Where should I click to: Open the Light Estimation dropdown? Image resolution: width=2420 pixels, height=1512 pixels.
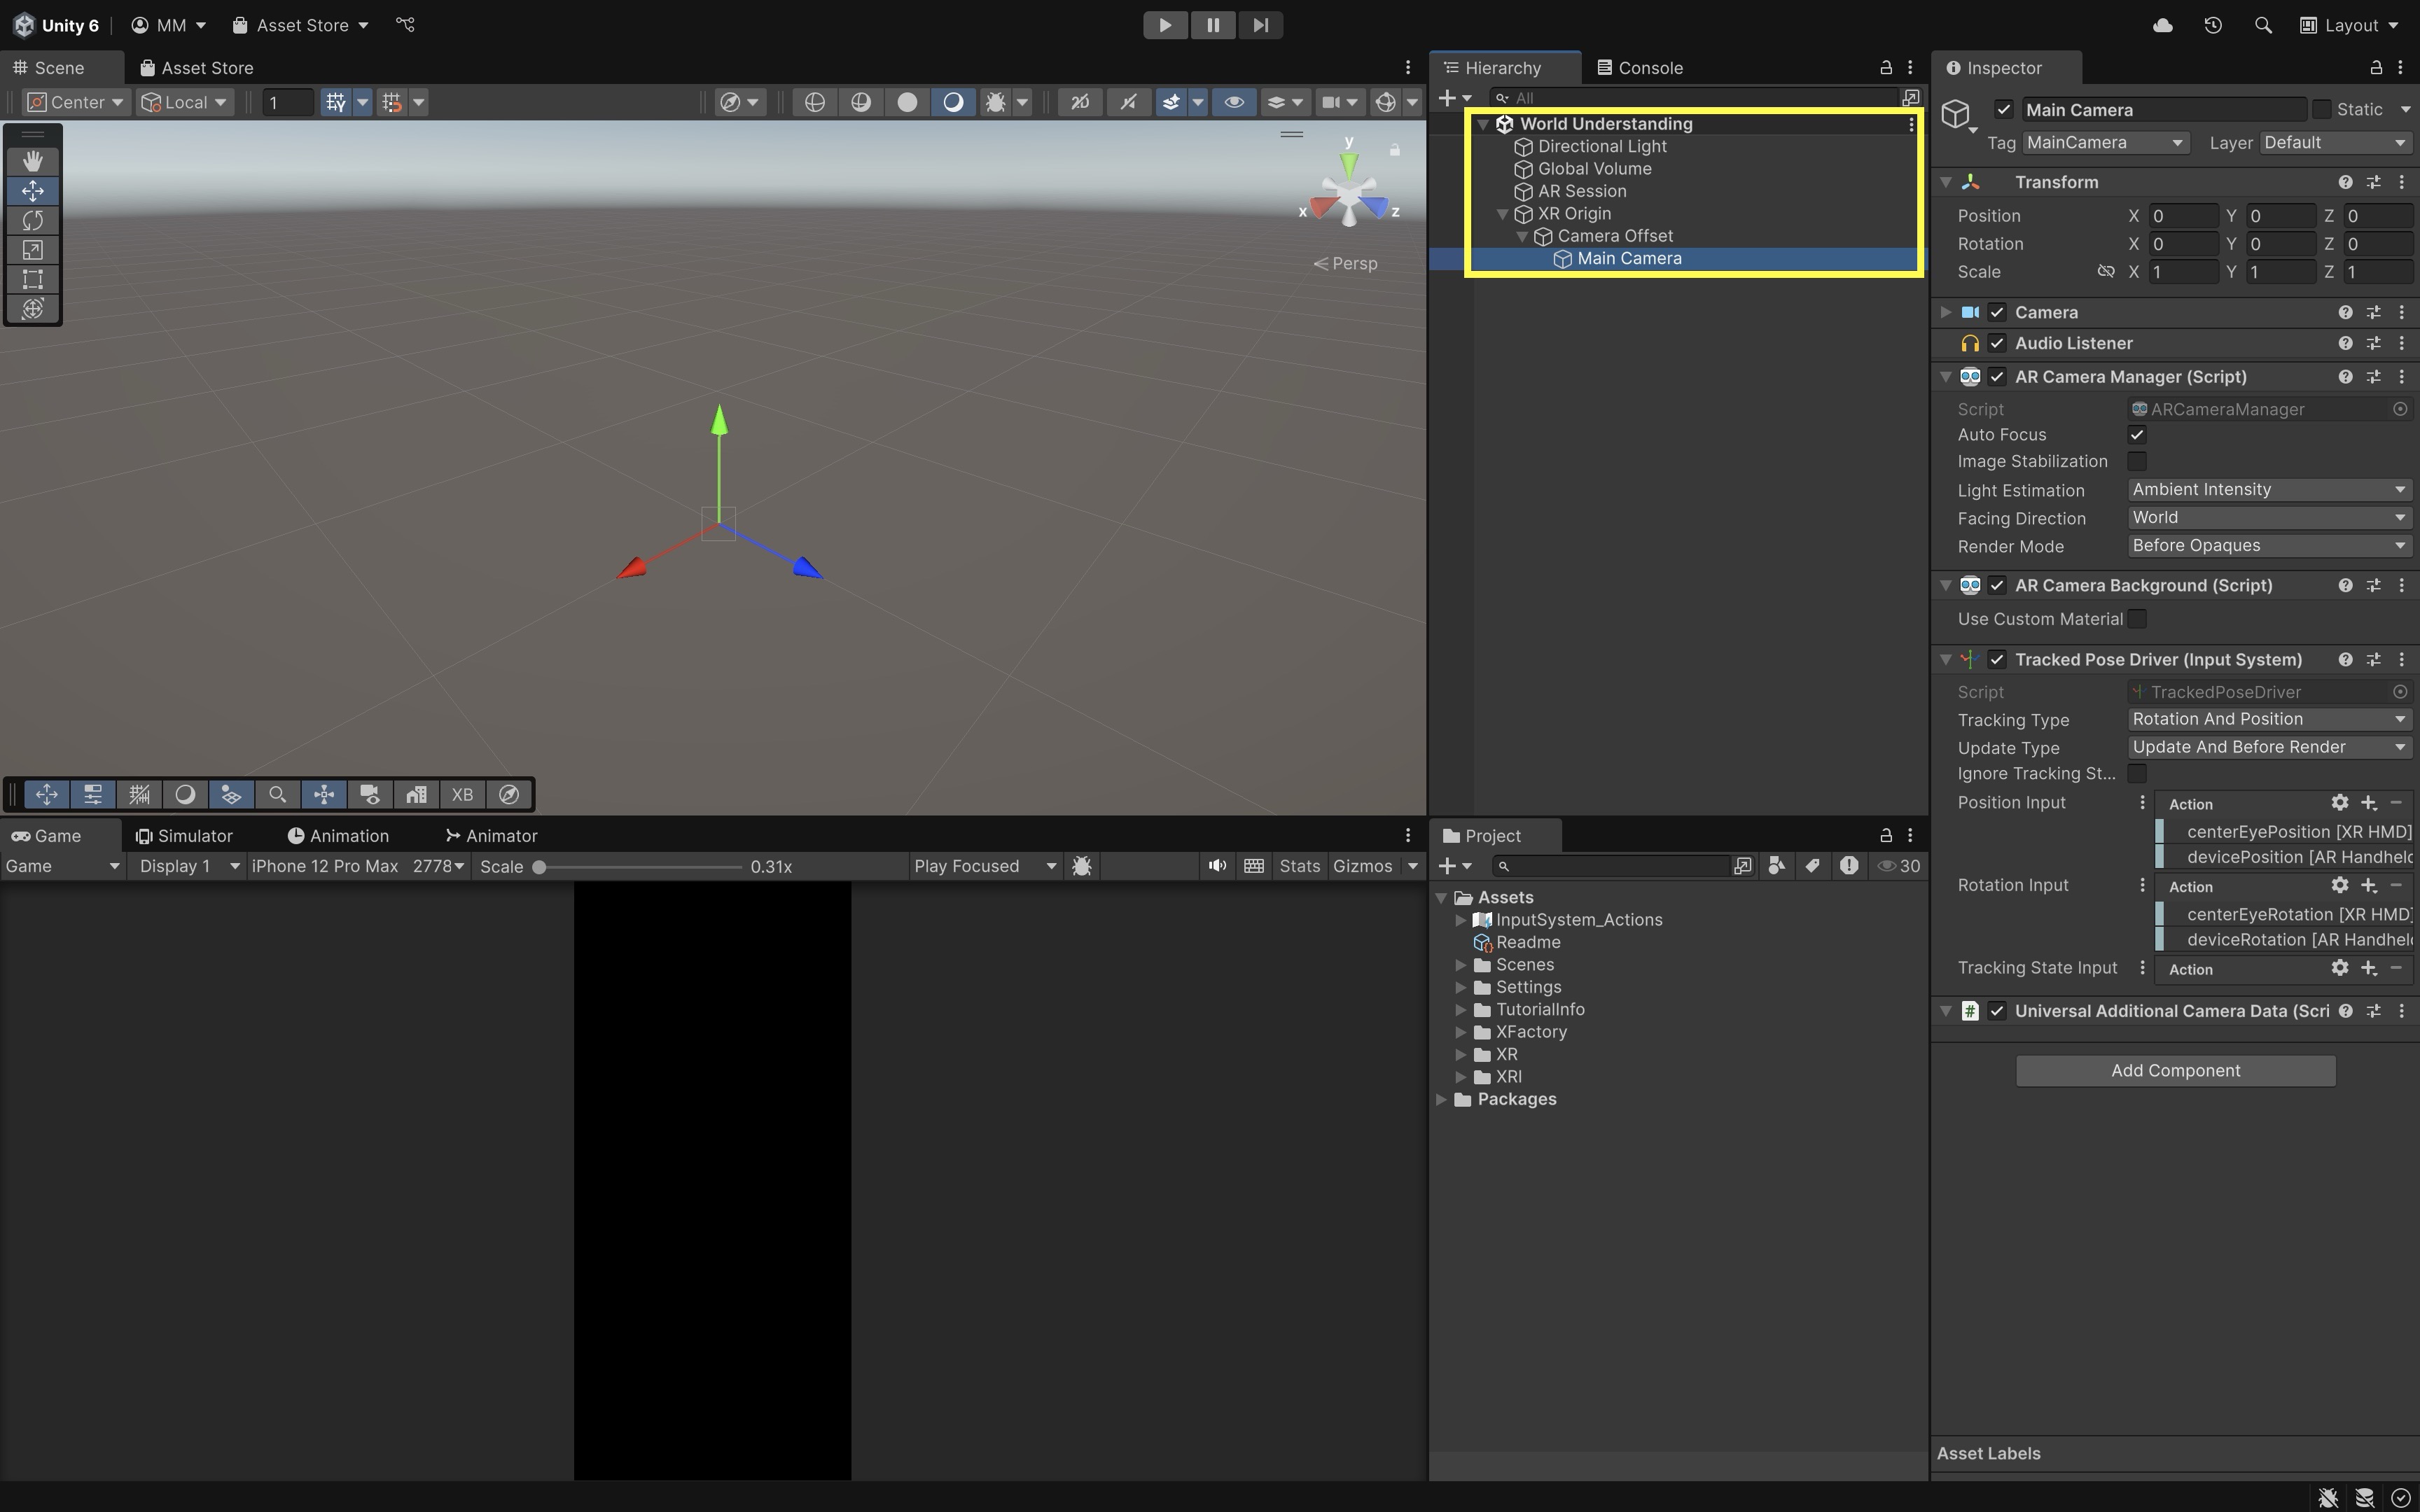point(2268,490)
